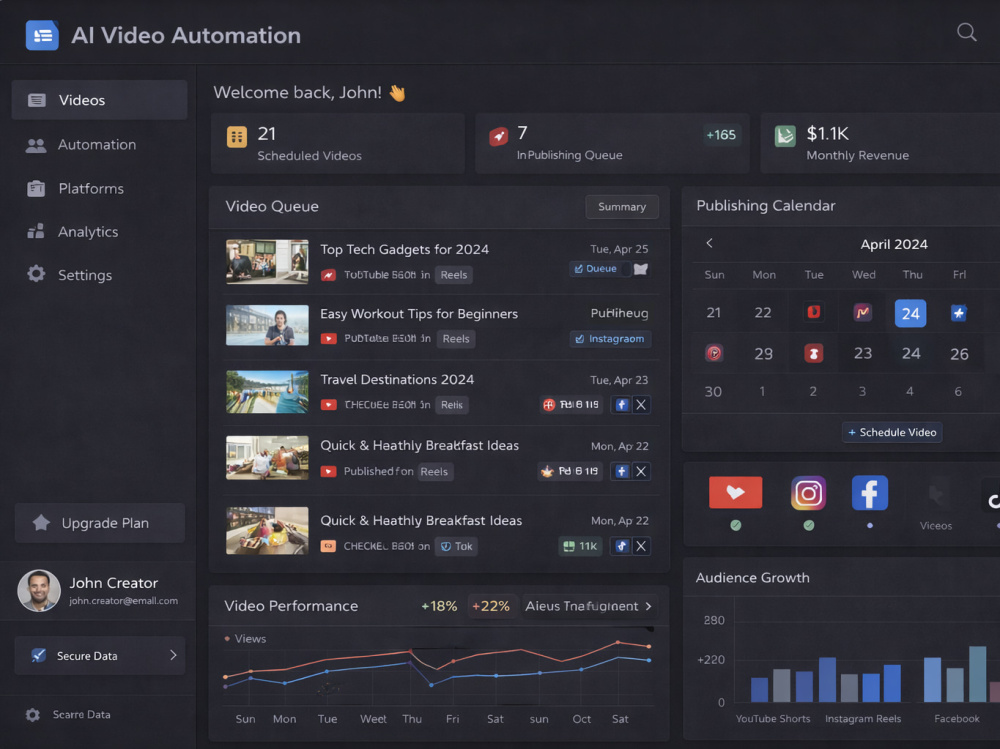Click Facebook icon on the Tok row
The height and width of the screenshot is (749, 1000).
[622, 546]
